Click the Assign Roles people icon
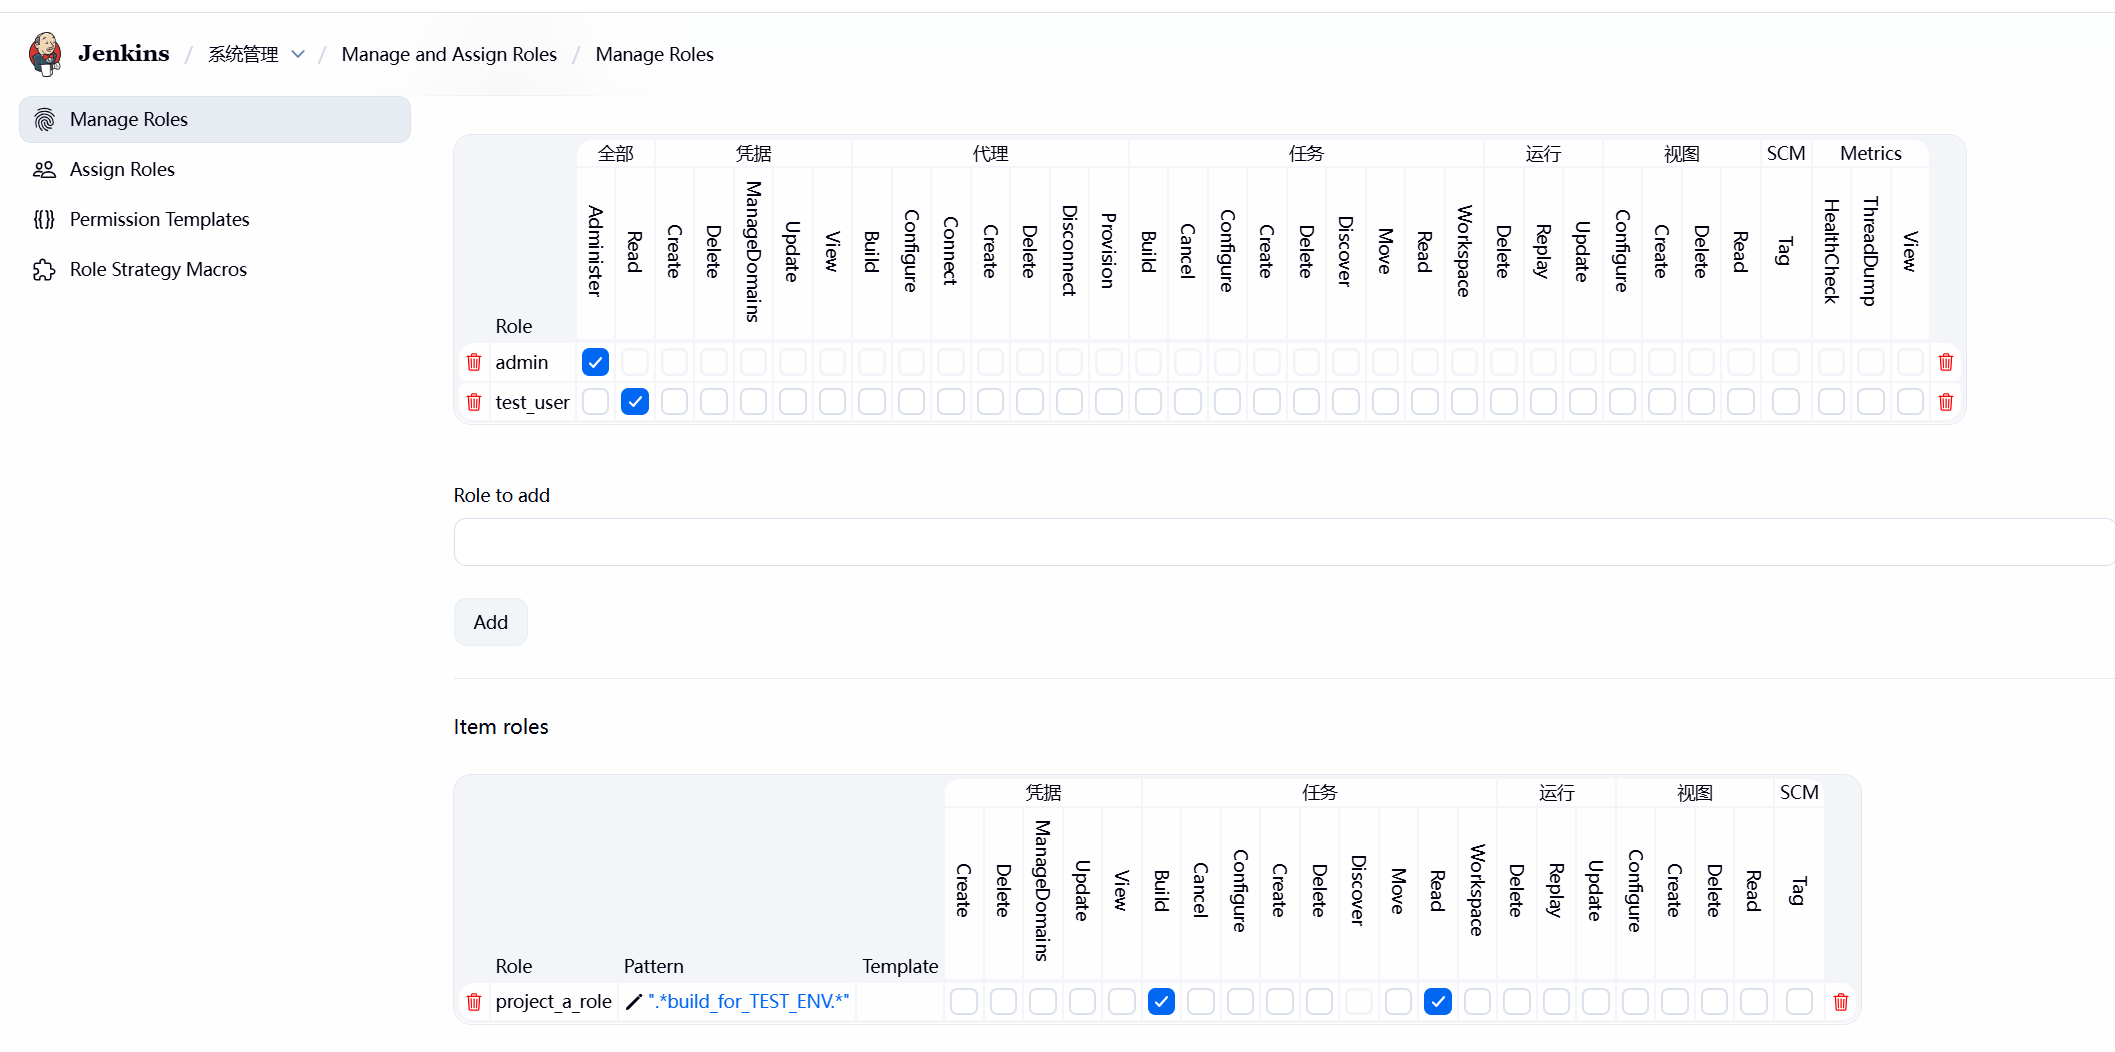Screen dimensions: 2115x1052 44,170
